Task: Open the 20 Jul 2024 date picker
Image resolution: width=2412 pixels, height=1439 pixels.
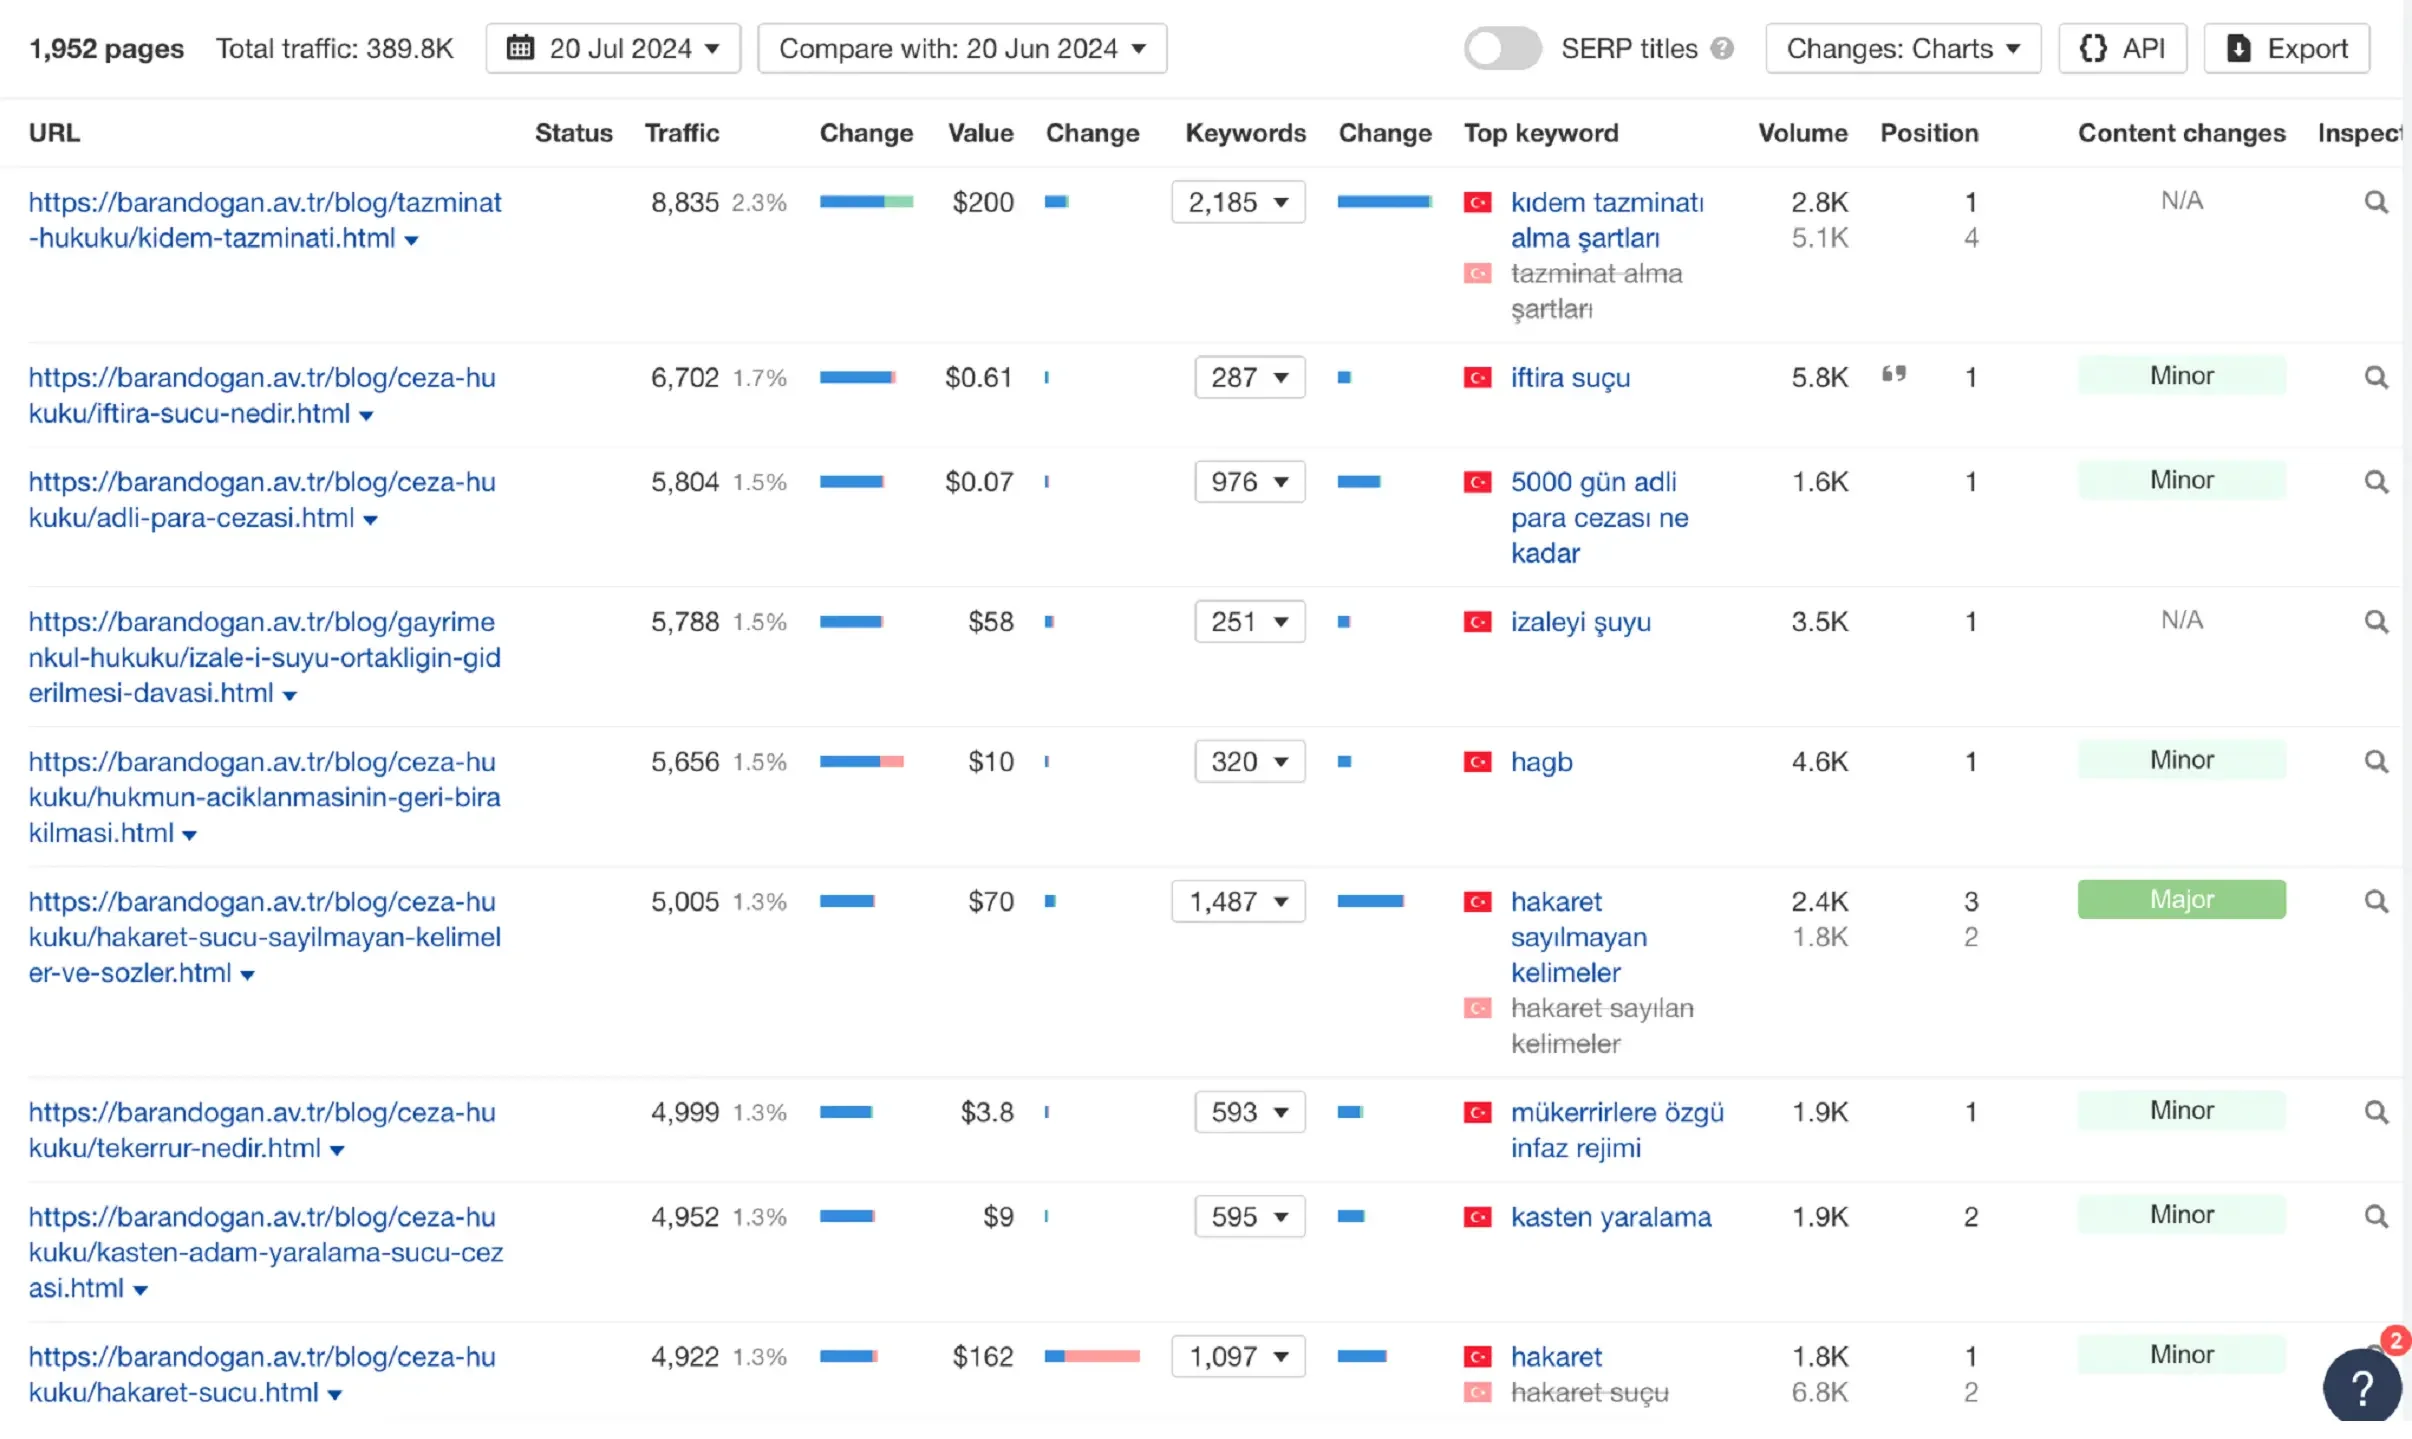Action: click(x=613, y=49)
